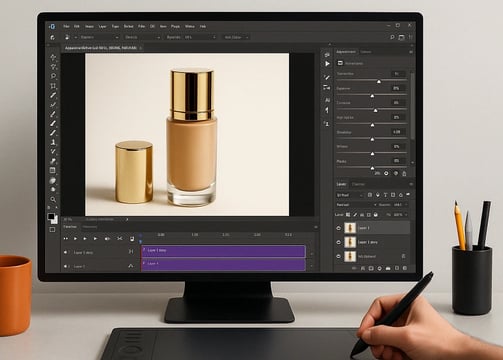This screenshot has width=503, height=360.
Task: Click the search icon in the options bar
Action: [x=392, y=37]
